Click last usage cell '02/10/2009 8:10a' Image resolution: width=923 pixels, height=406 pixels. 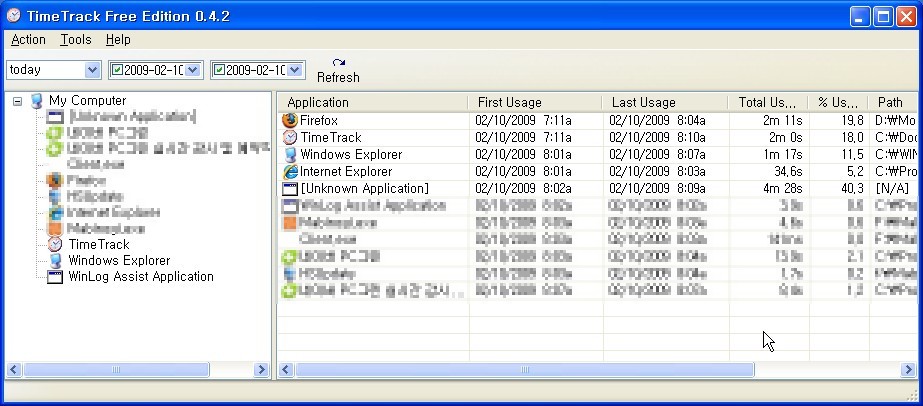pyautogui.click(x=658, y=138)
